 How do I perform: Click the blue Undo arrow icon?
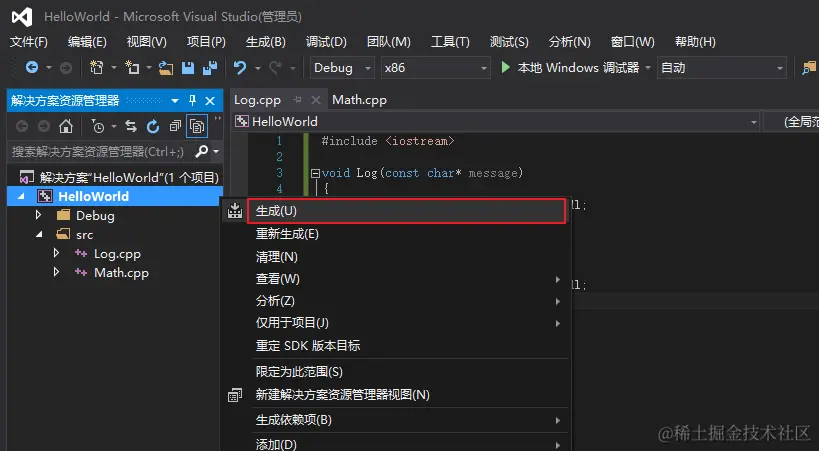pos(240,67)
